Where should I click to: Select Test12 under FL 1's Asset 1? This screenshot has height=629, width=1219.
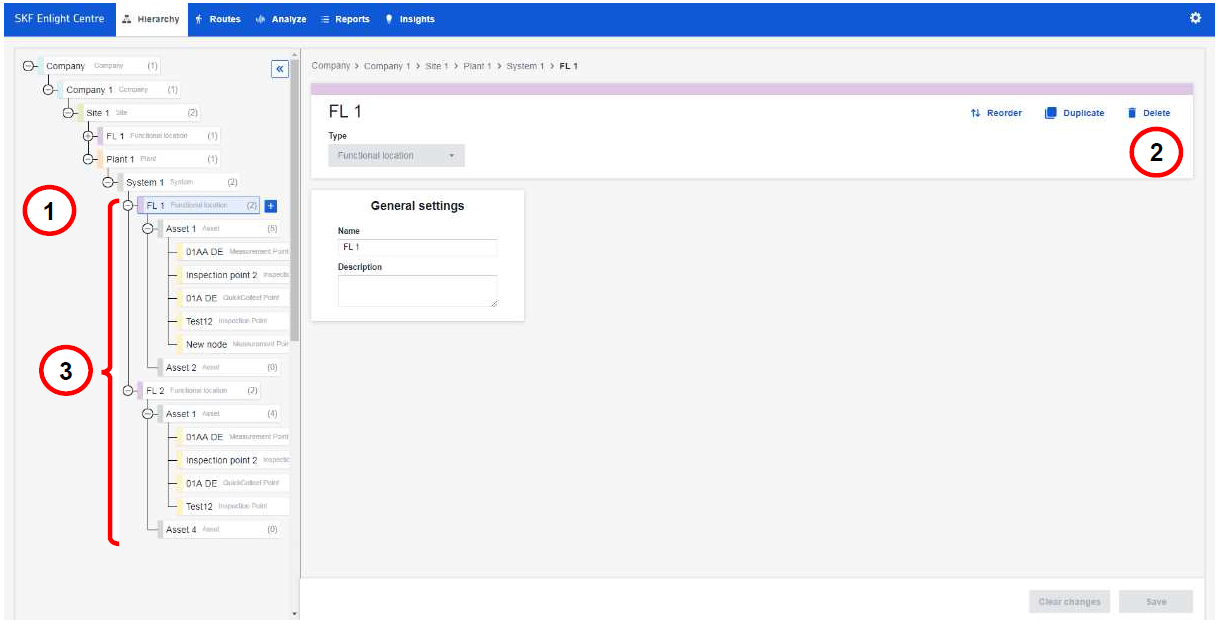(234, 322)
